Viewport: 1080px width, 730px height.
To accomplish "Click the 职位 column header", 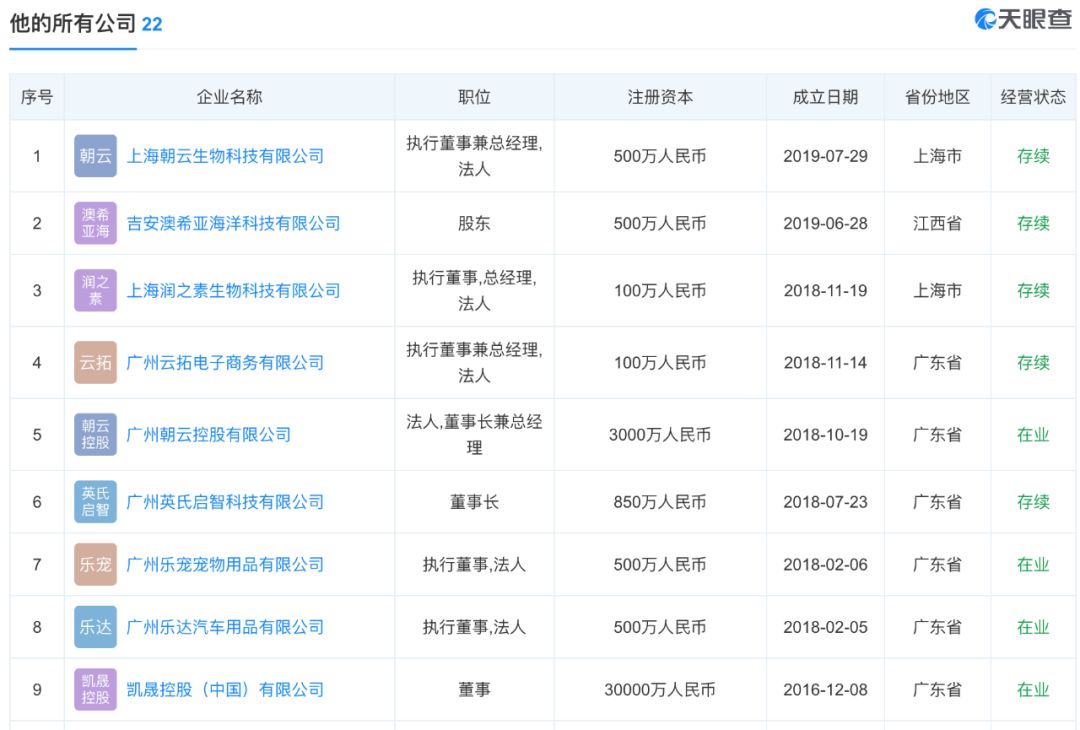I will point(475,97).
